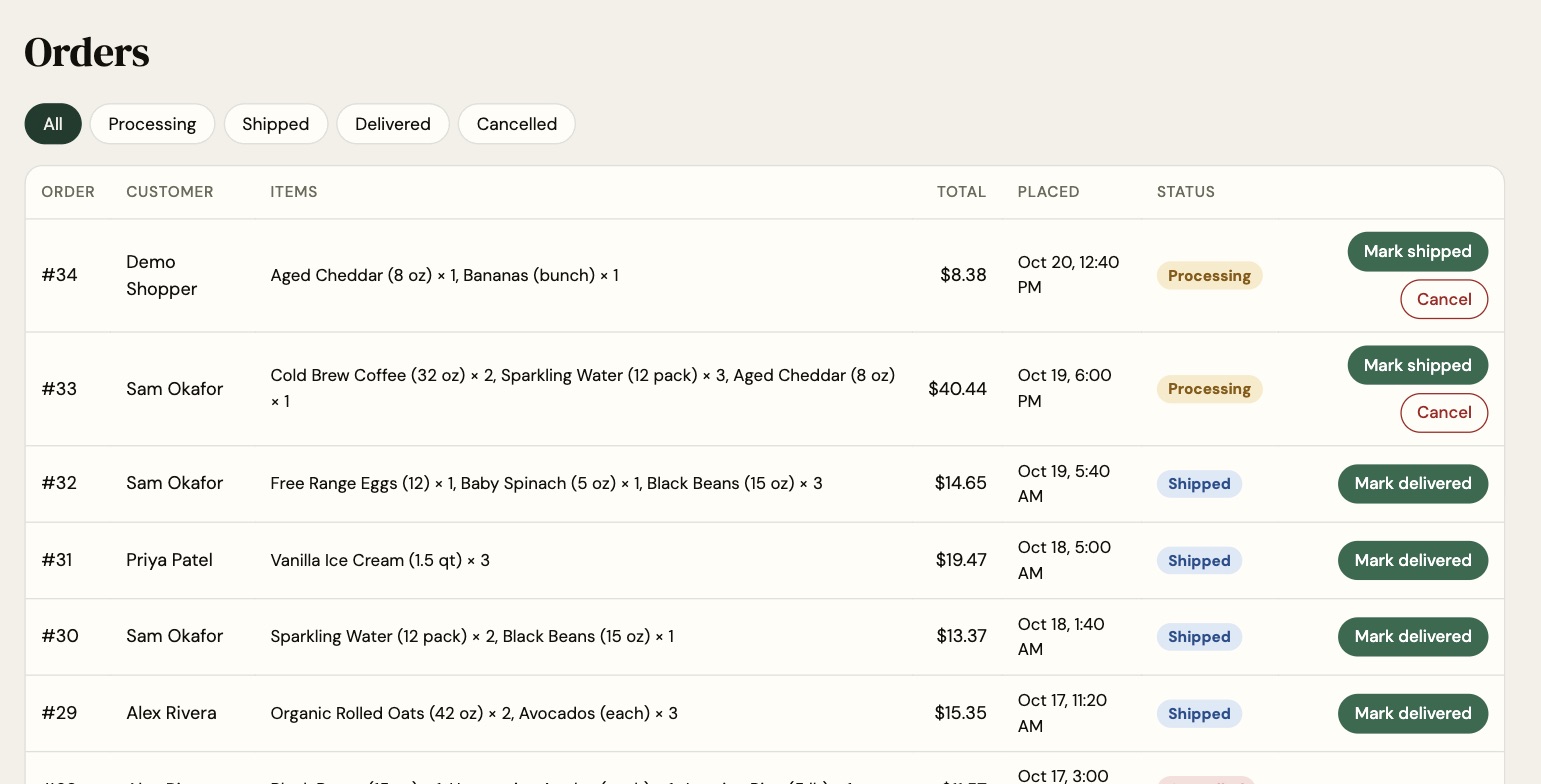Click order number #34
This screenshot has height=784, width=1541.
coord(59,275)
